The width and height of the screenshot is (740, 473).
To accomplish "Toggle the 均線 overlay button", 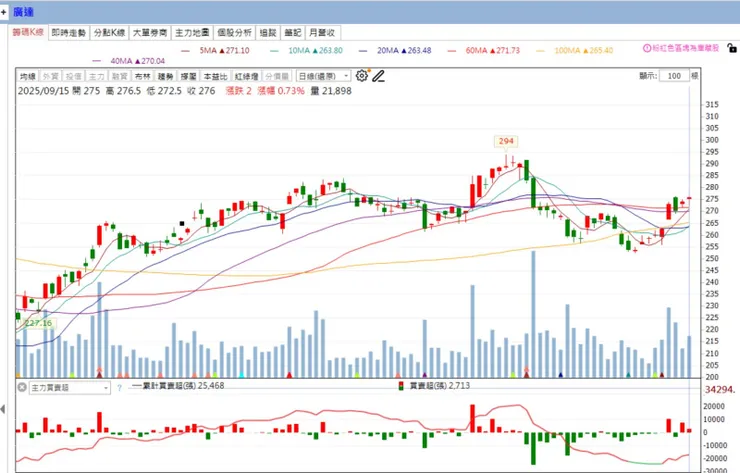I will pos(28,76).
